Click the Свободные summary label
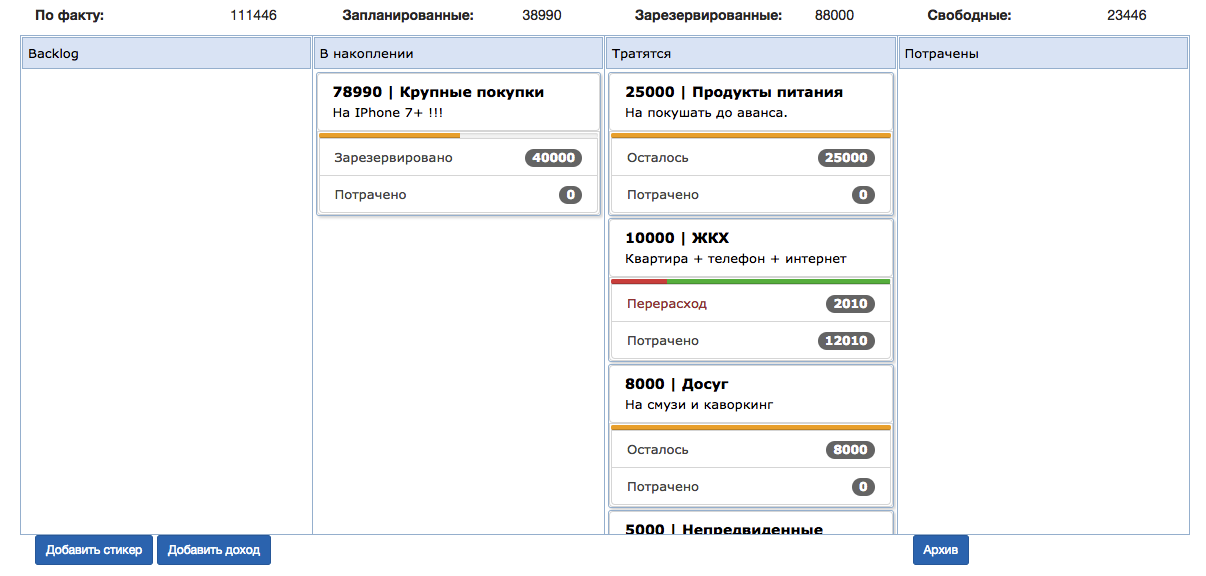Screen dimensions: 1206x576 point(969,16)
